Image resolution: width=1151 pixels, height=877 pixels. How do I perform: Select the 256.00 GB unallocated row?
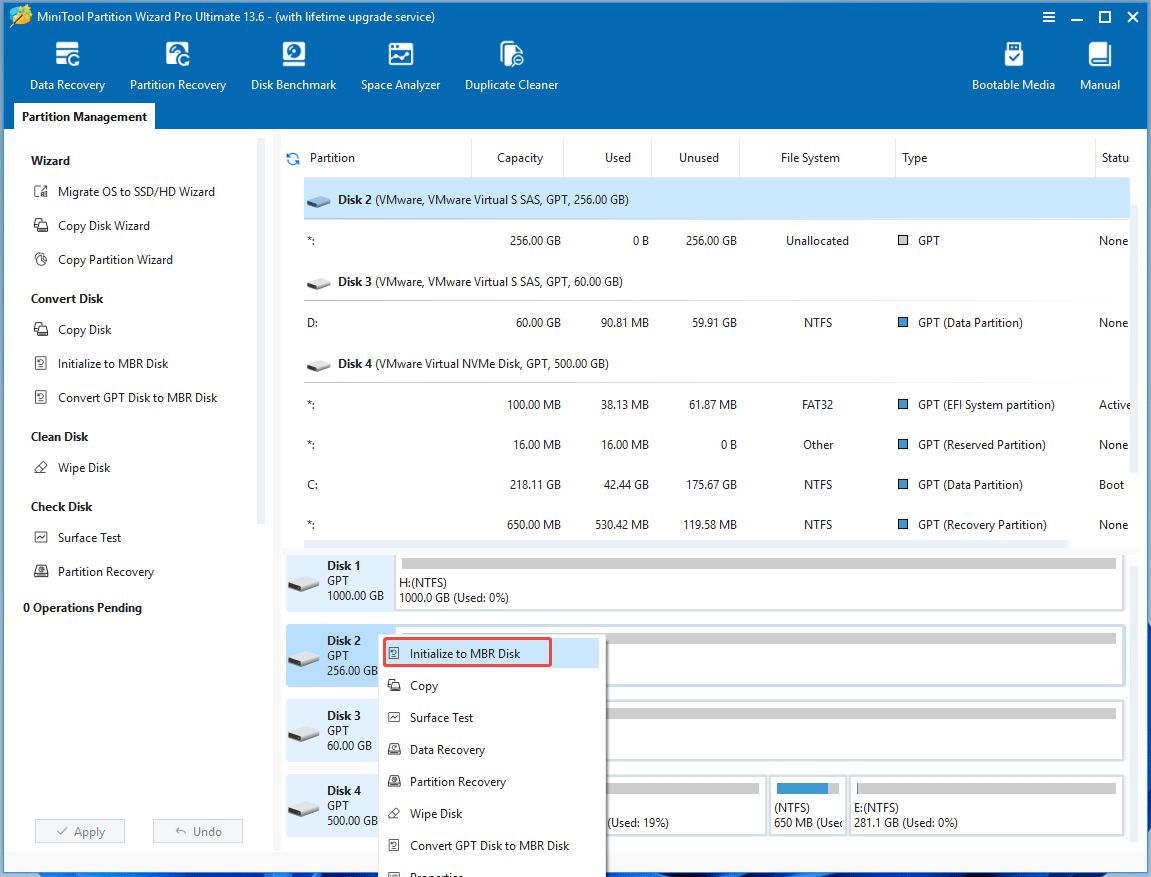(x=716, y=241)
